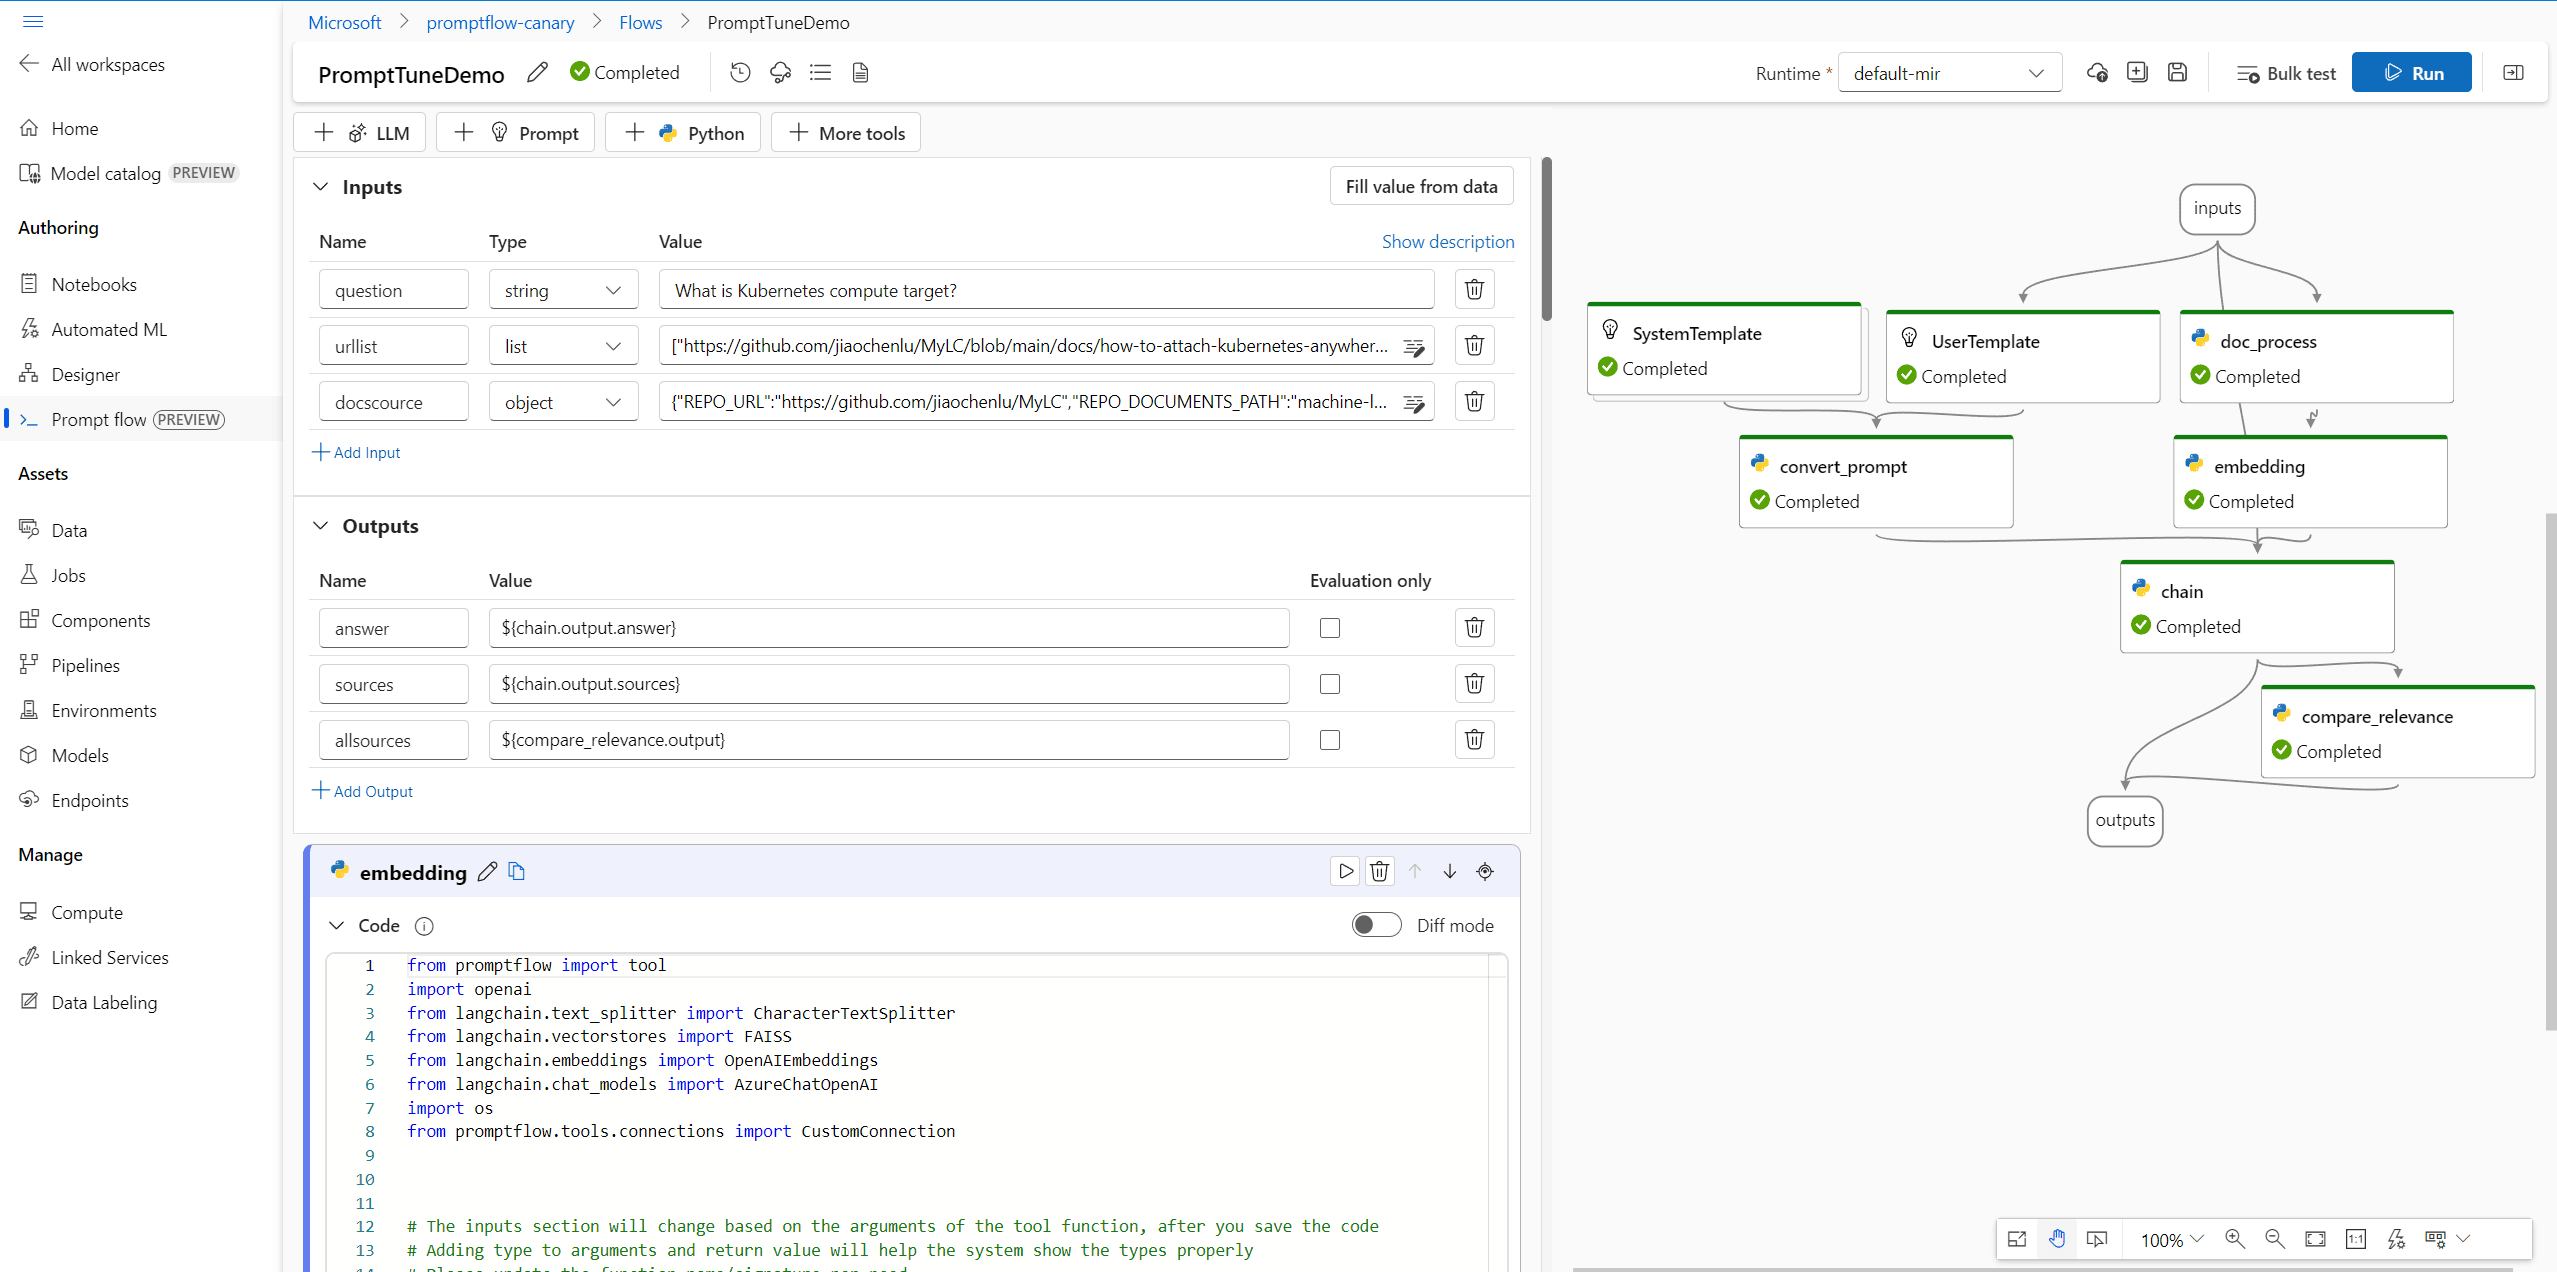Open the run history clock icon
2557x1272 pixels.
pyautogui.click(x=740, y=72)
